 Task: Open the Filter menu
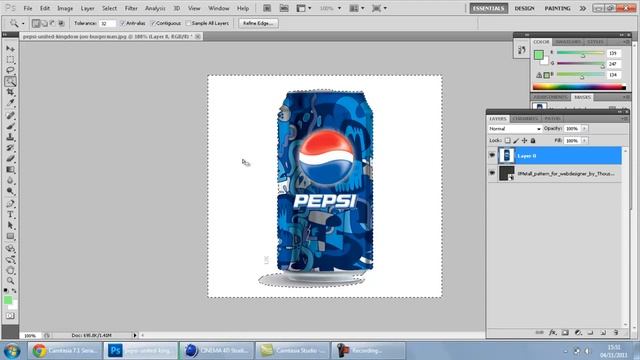tap(131, 8)
